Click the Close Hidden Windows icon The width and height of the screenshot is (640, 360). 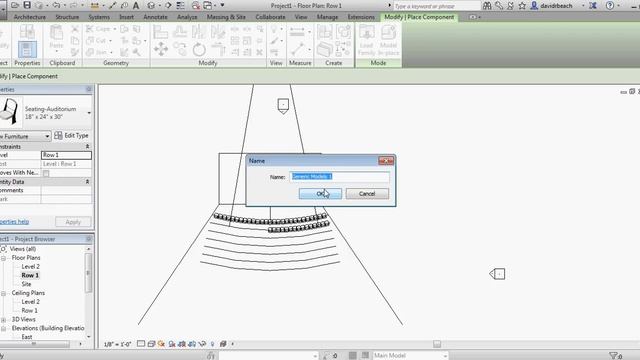tap(196, 5)
